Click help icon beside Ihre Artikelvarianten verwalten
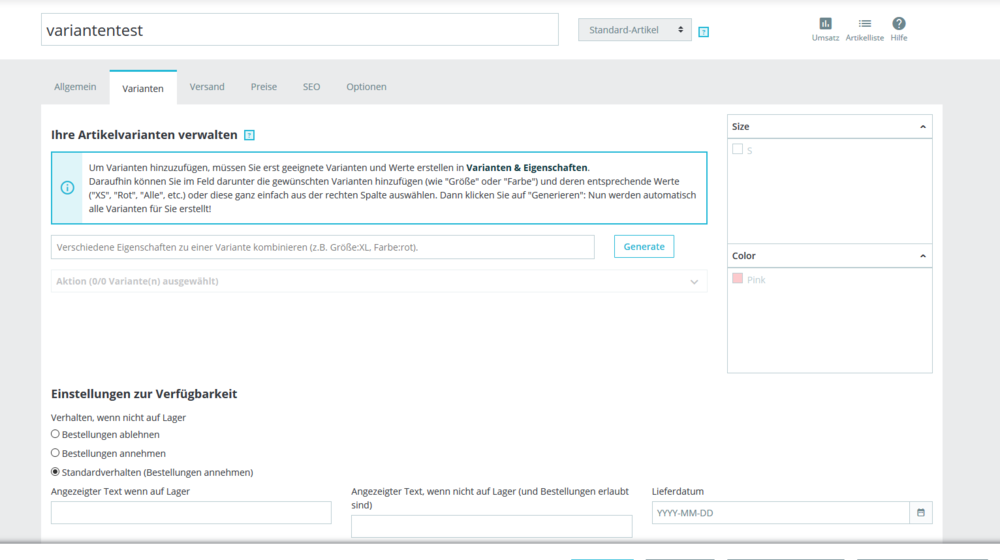The image size is (1000, 560). coord(249,135)
